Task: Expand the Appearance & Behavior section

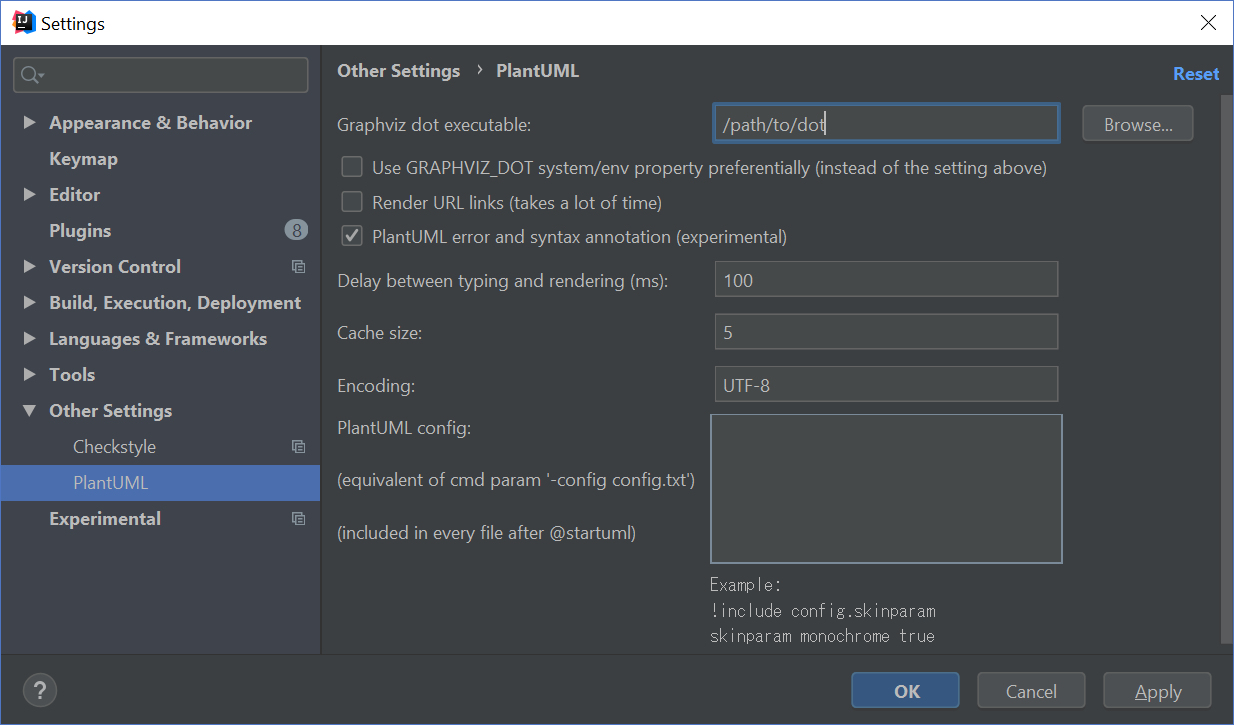Action: pyautogui.click(x=29, y=123)
